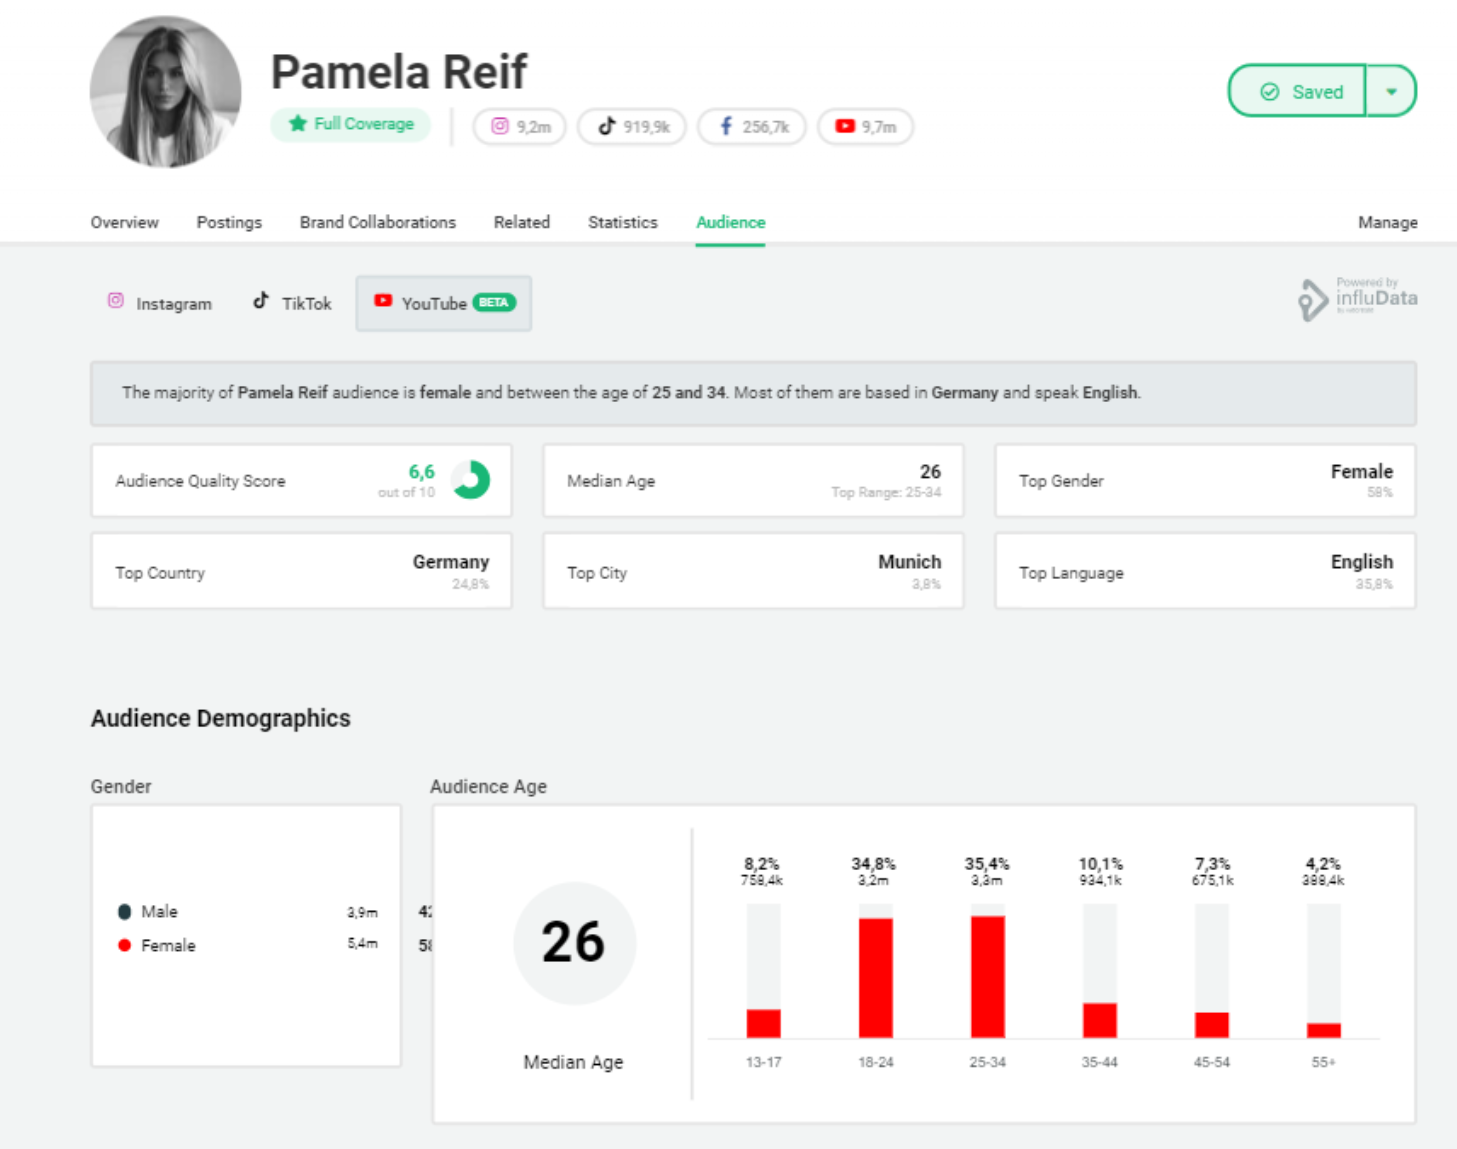This screenshot has width=1457, height=1149.
Task: Select the YouTube BETA platform tab
Action: pos(444,303)
